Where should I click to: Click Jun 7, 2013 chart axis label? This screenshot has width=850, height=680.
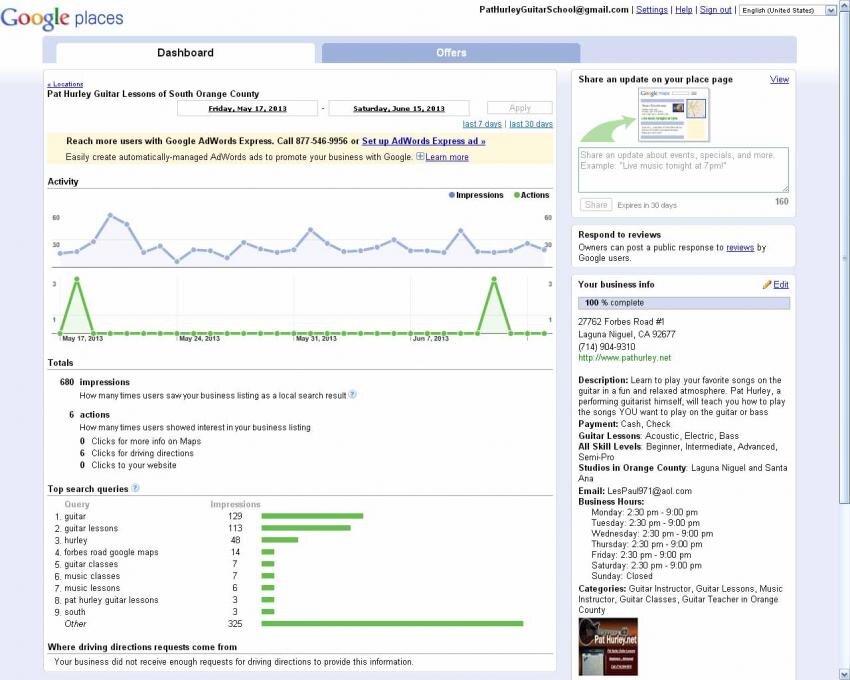(x=431, y=338)
